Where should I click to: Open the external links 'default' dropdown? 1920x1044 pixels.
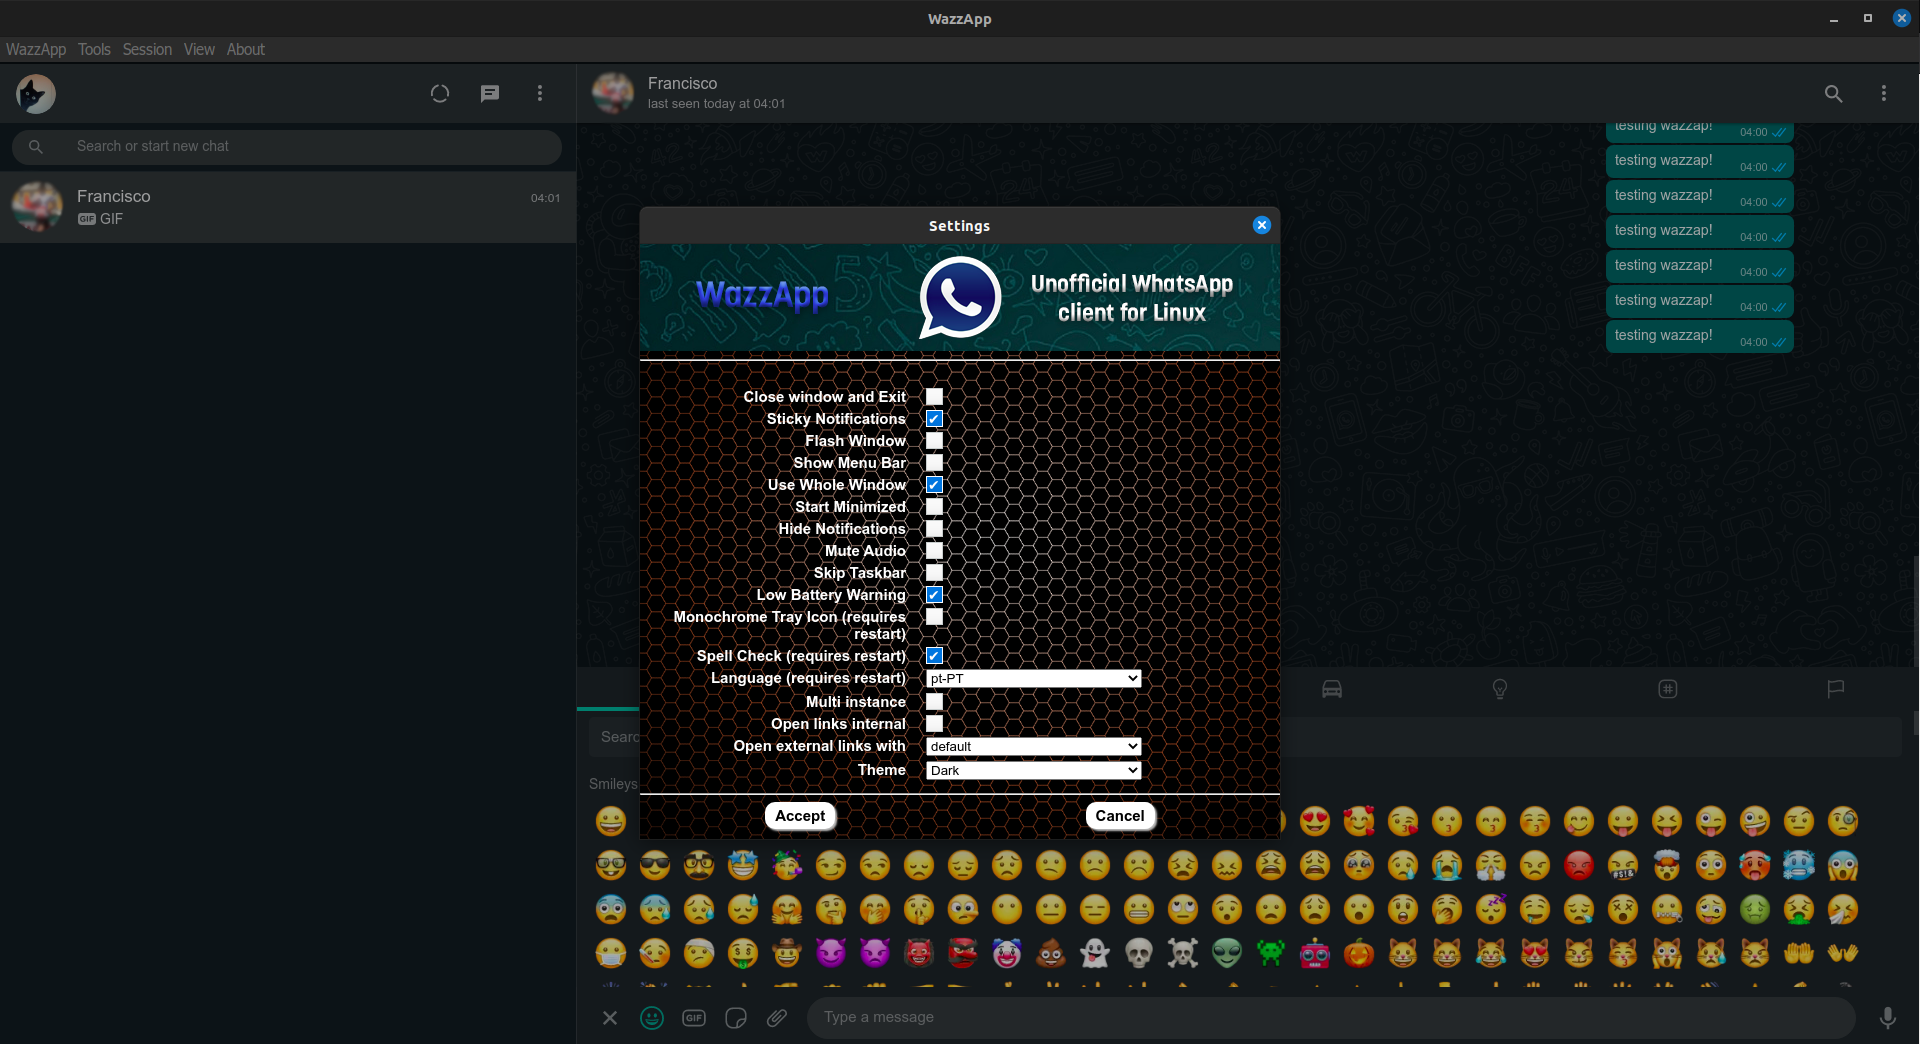click(x=1033, y=746)
